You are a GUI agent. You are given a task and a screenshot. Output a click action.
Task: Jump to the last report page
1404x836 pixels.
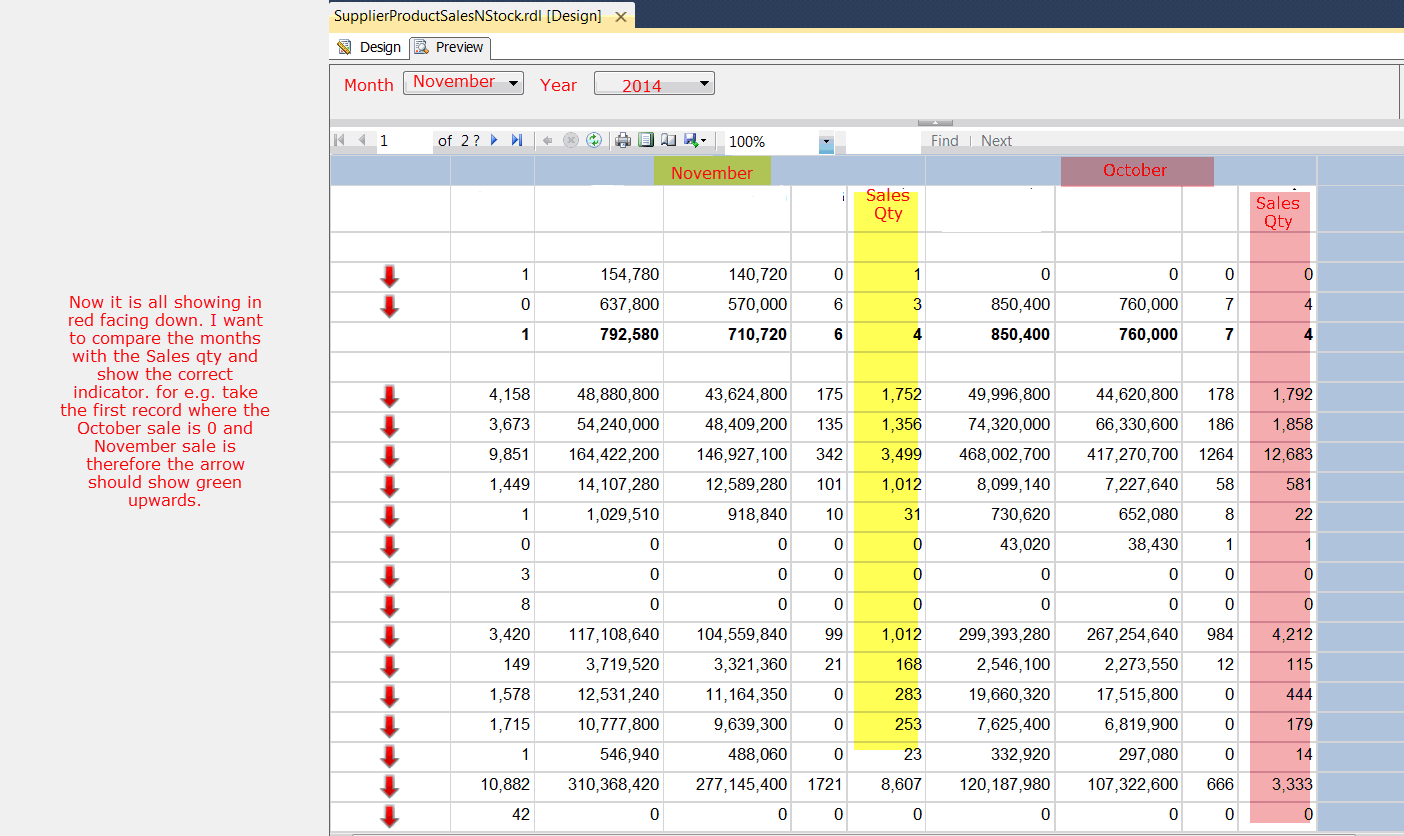(517, 140)
